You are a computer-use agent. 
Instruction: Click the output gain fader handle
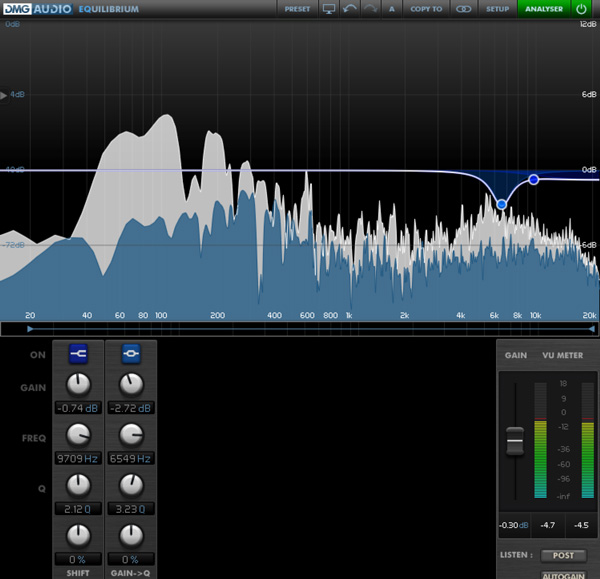[515, 441]
